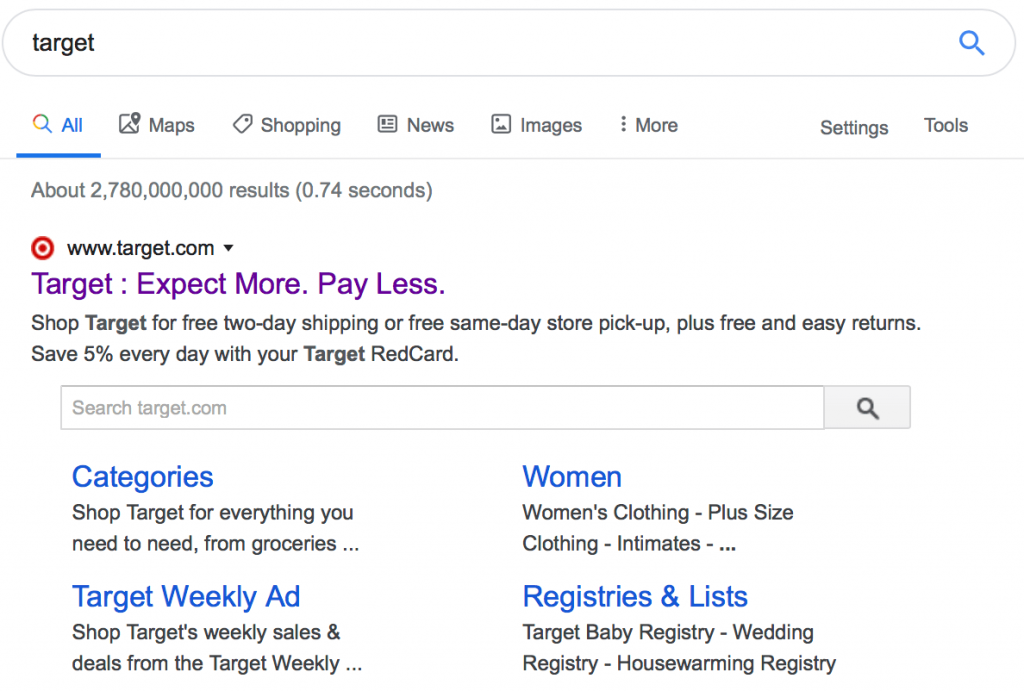
Task: Click the Images picture icon
Action: (501, 124)
